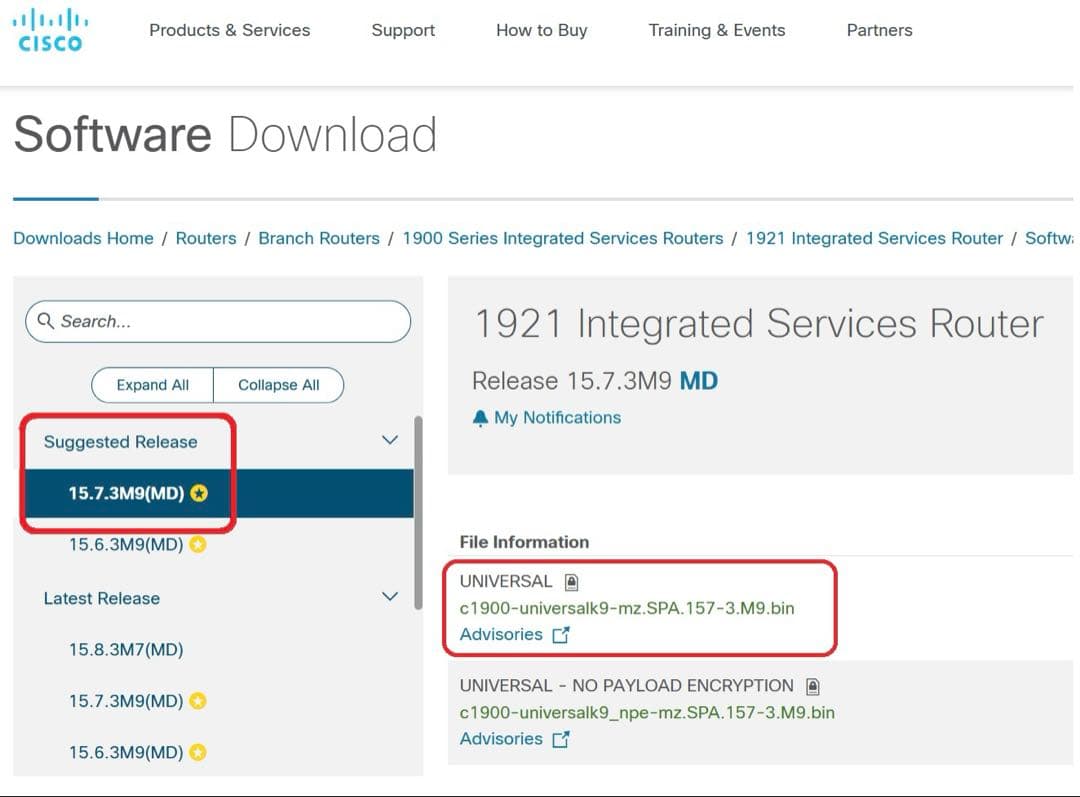The width and height of the screenshot is (1080, 797).
Task: Click the My Notifications bell icon
Action: [x=480, y=418]
